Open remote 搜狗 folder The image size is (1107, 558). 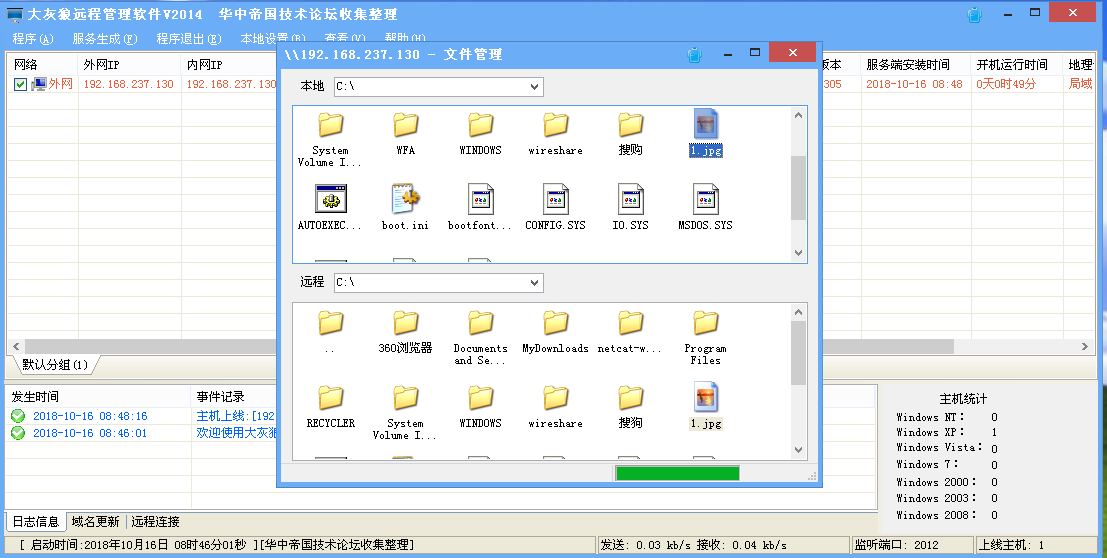[x=630, y=406]
